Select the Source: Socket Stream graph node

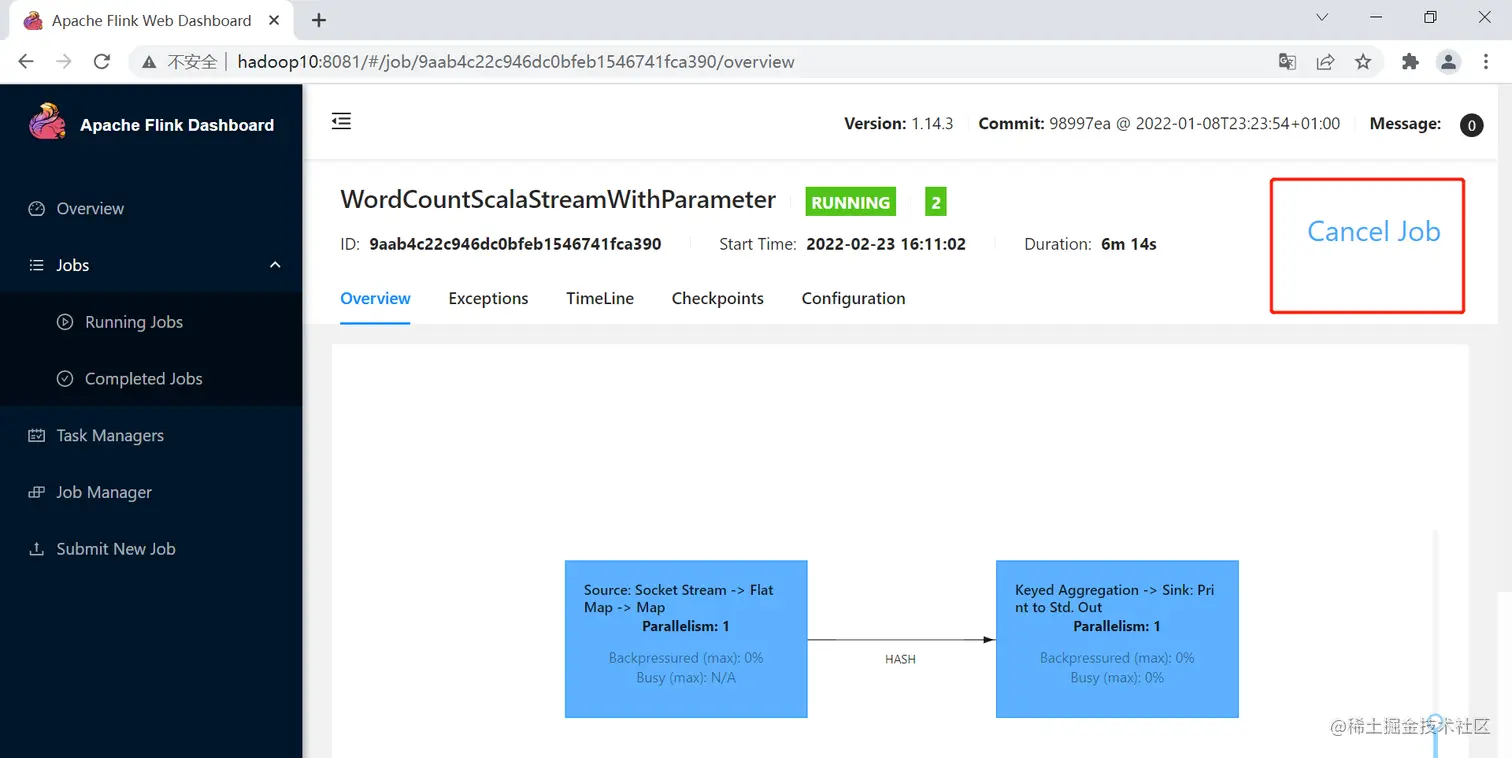click(686, 638)
